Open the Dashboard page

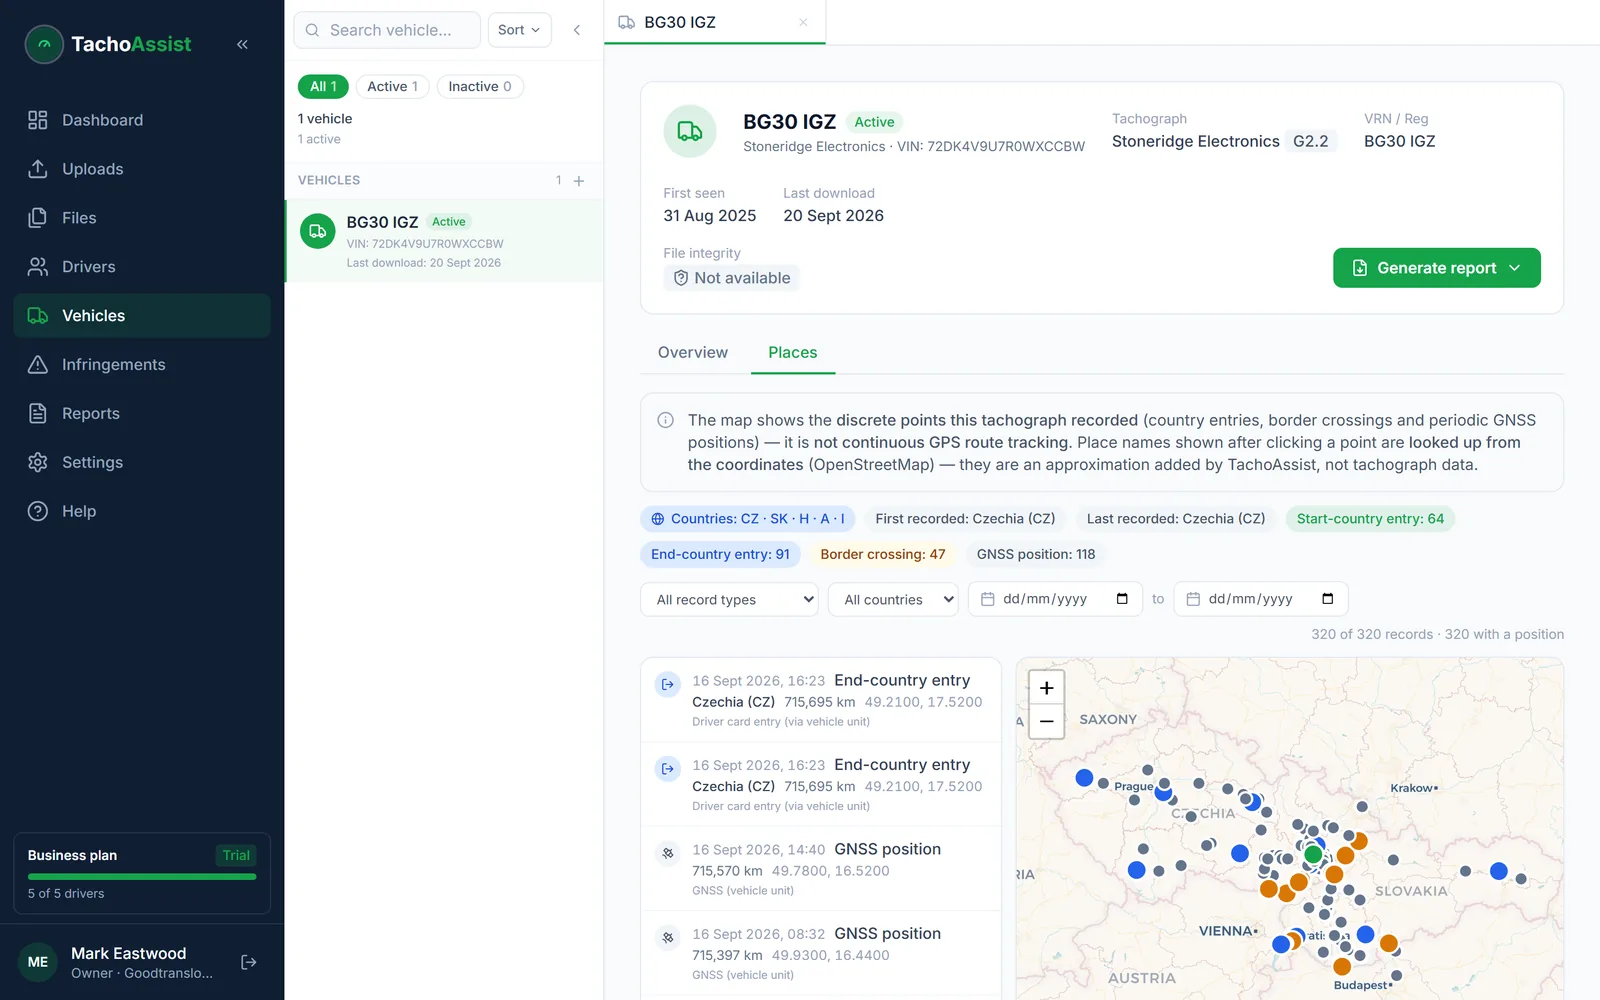coord(142,120)
